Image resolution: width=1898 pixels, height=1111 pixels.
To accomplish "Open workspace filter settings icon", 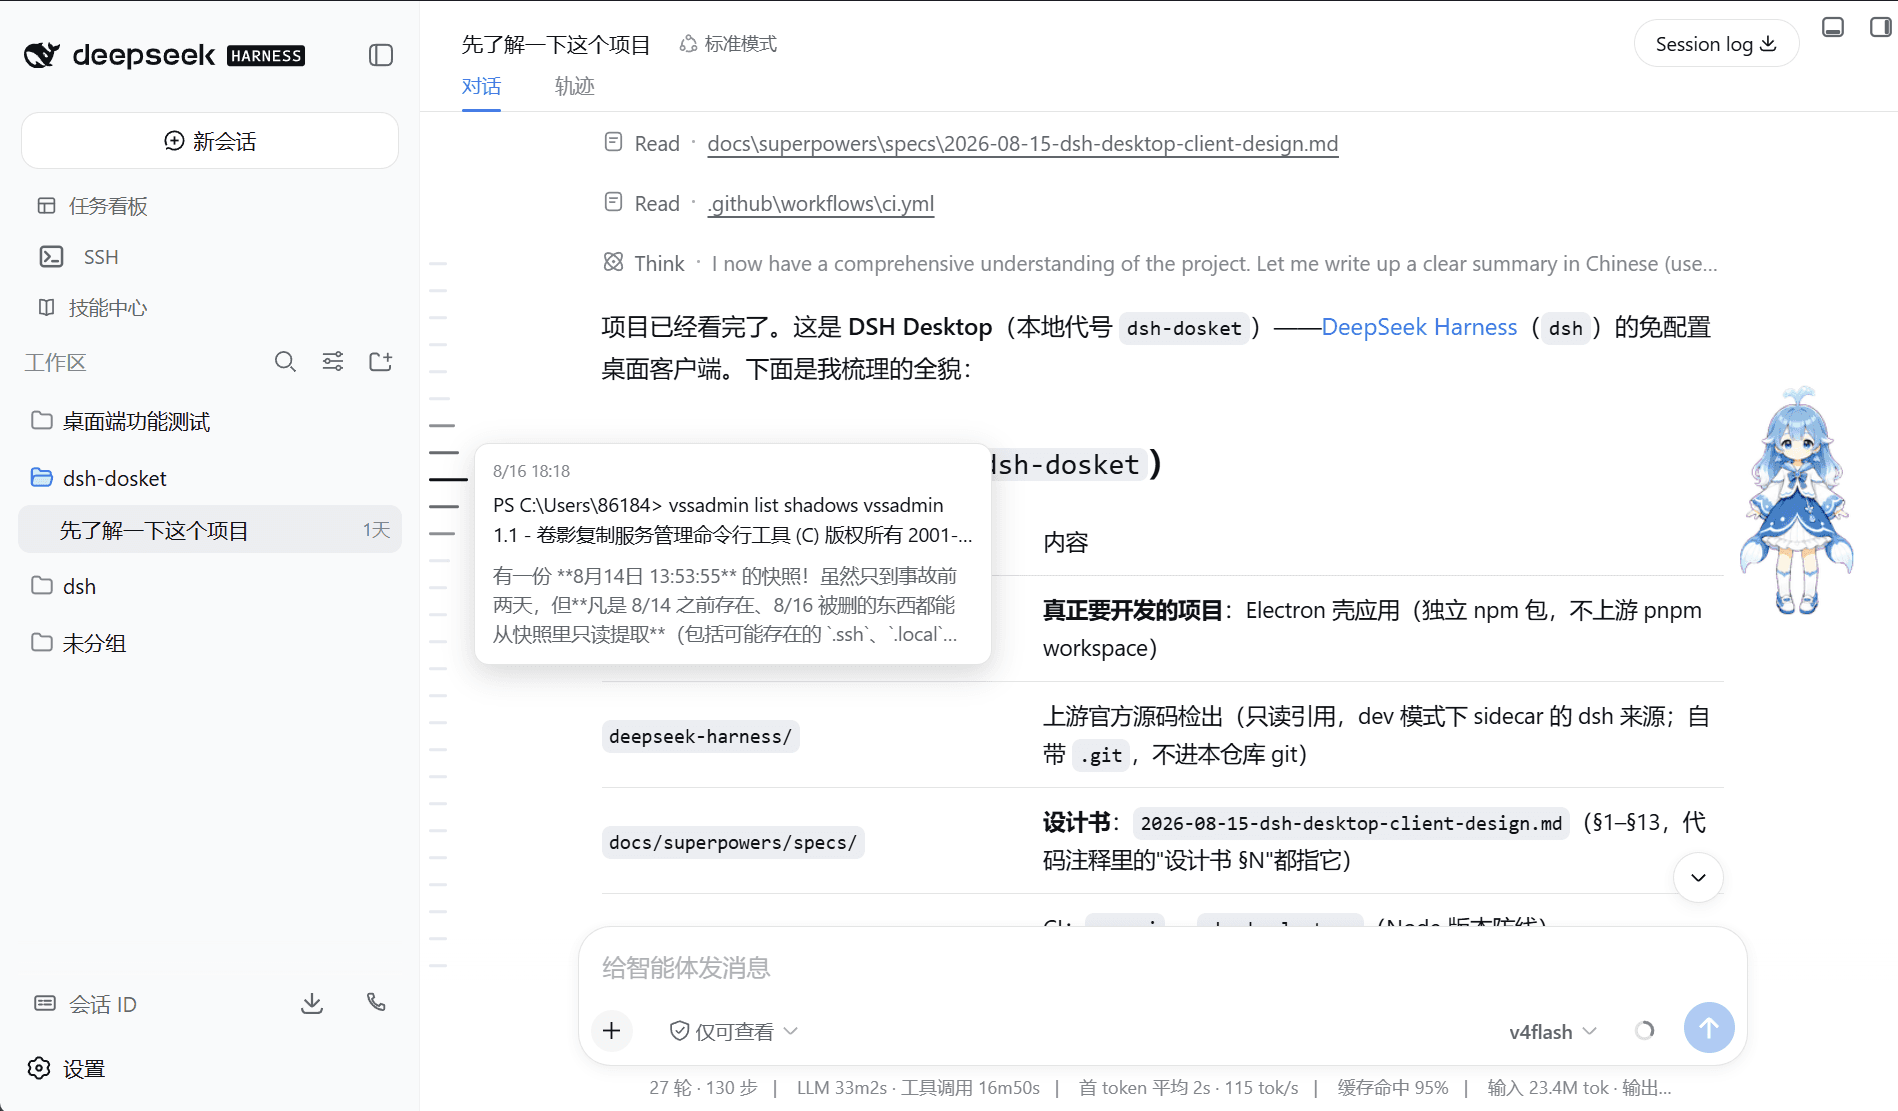I will [333, 362].
